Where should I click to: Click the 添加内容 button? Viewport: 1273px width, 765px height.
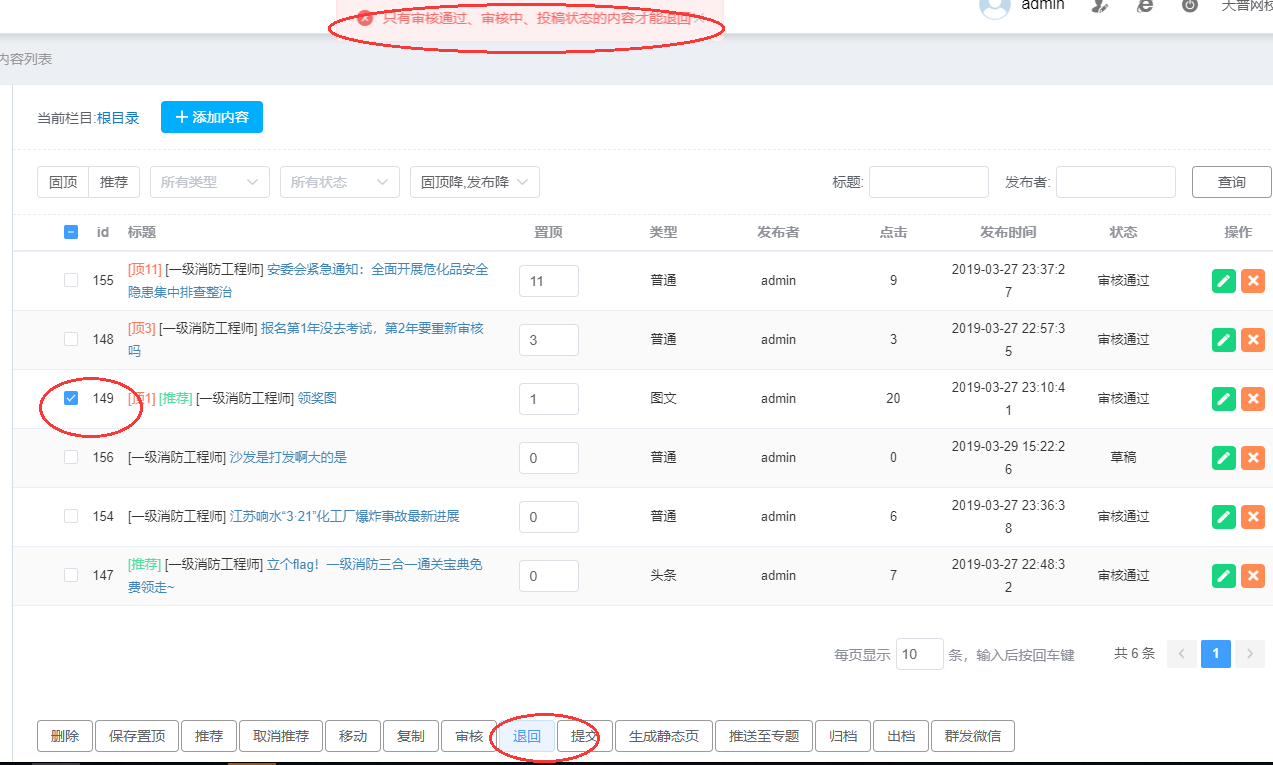pos(212,117)
